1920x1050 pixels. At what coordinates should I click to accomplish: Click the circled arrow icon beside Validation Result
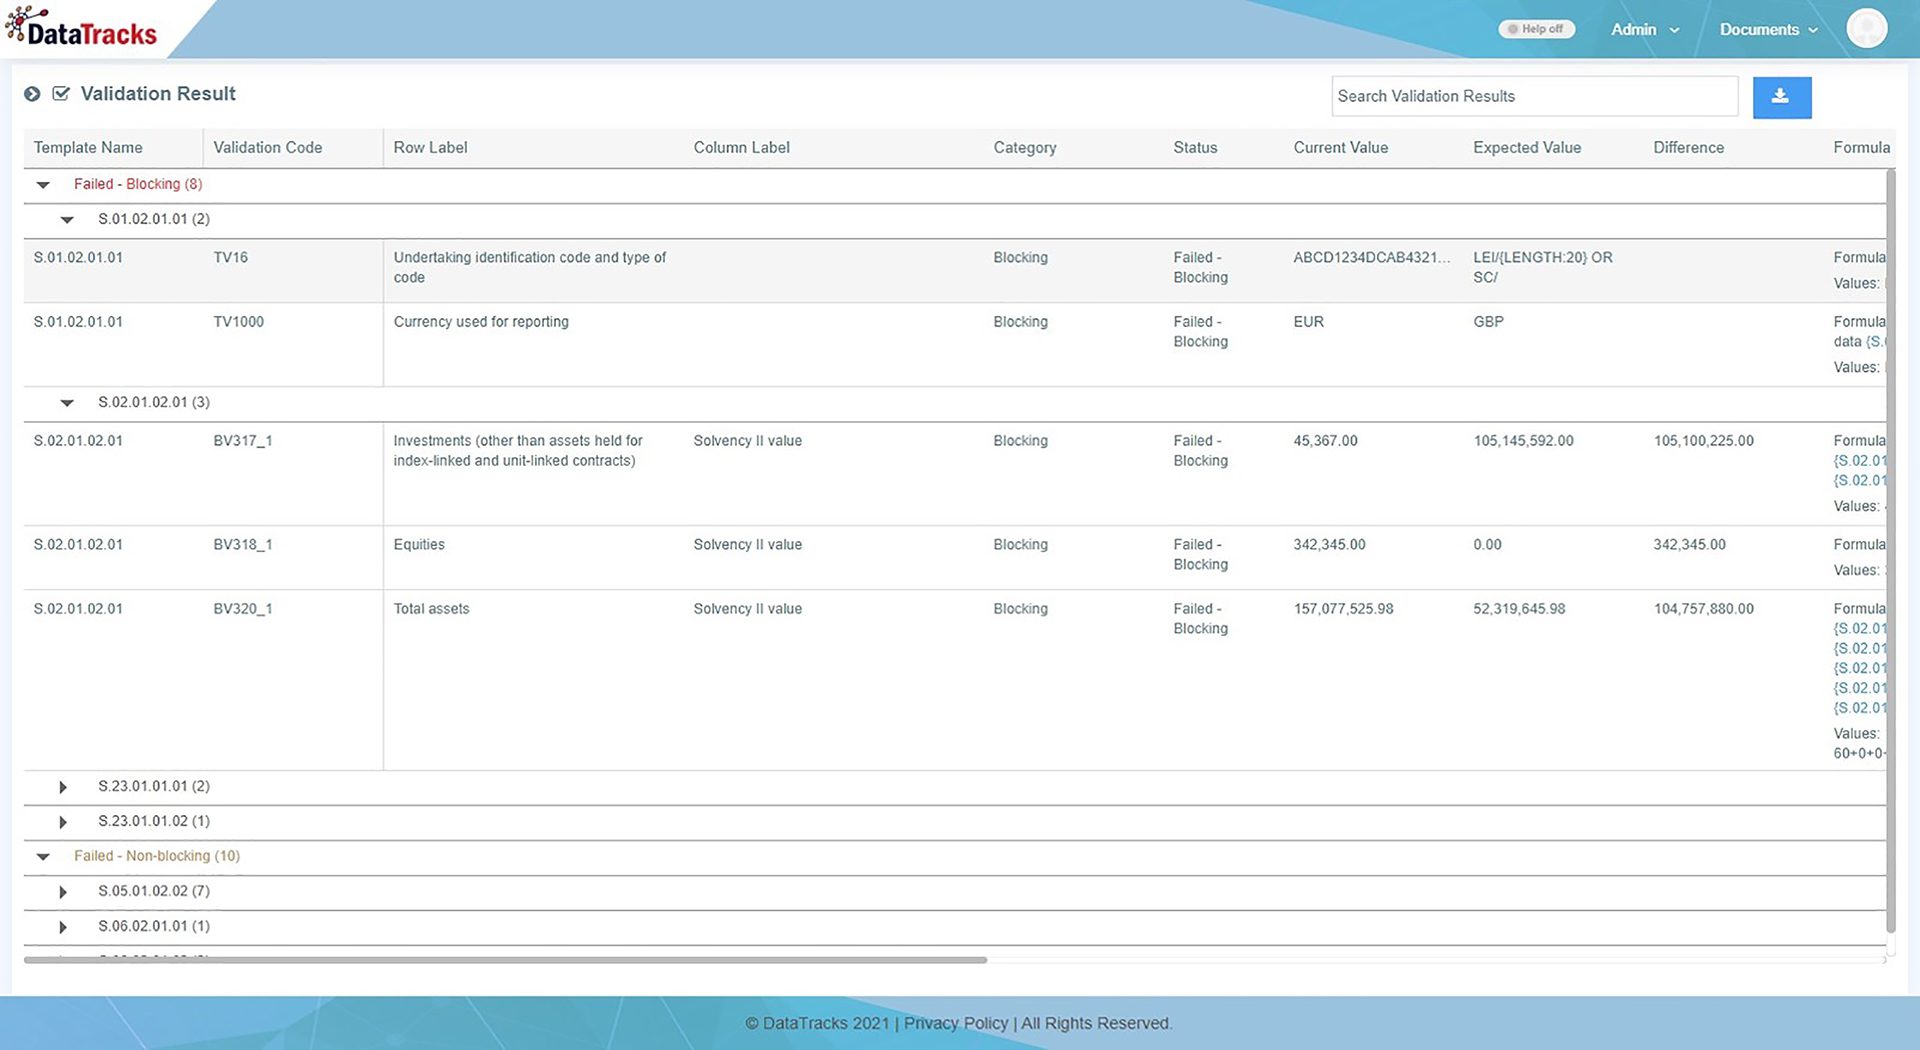coord(32,94)
